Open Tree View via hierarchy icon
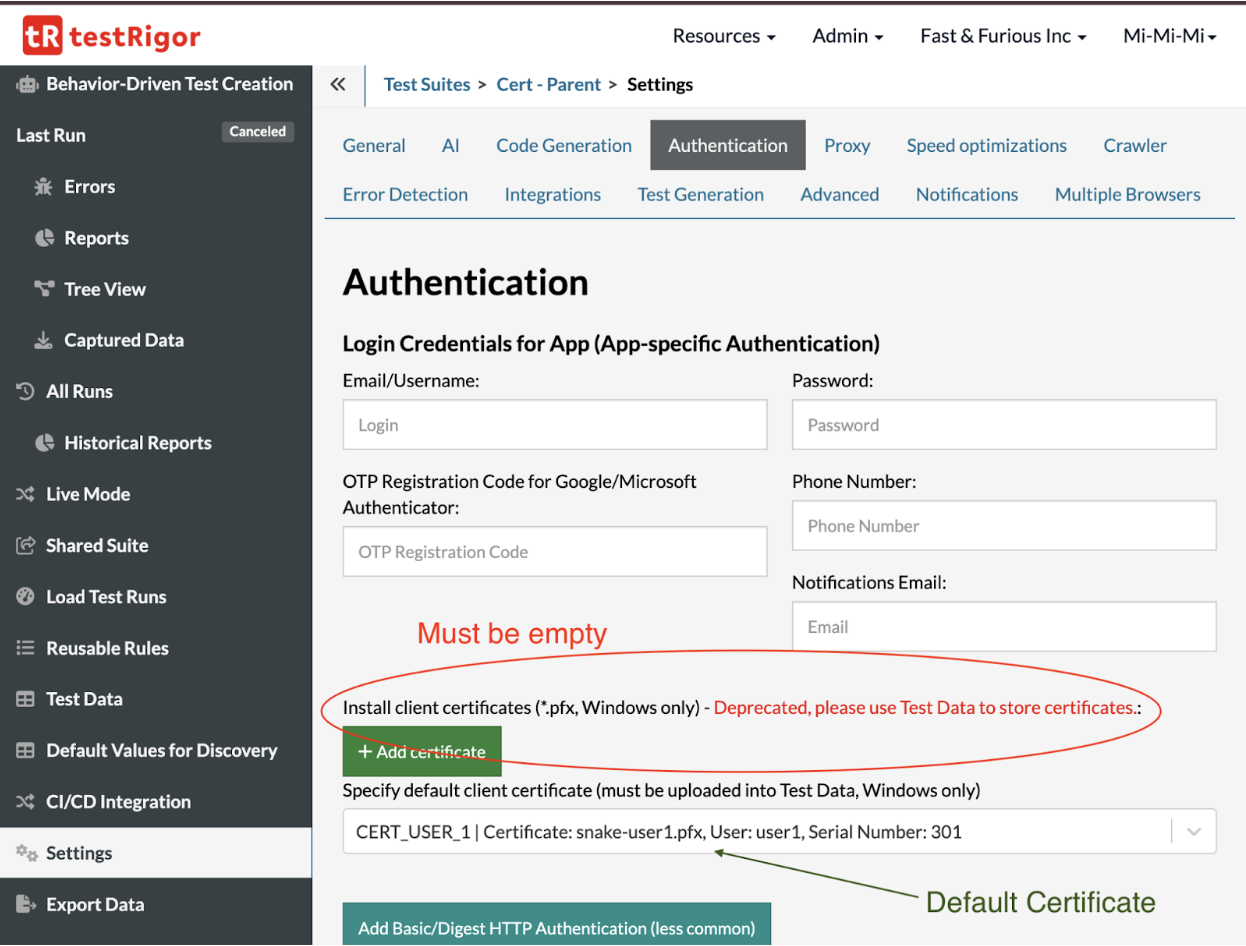Image resolution: width=1246 pixels, height=946 pixels. pyautogui.click(x=43, y=289)
